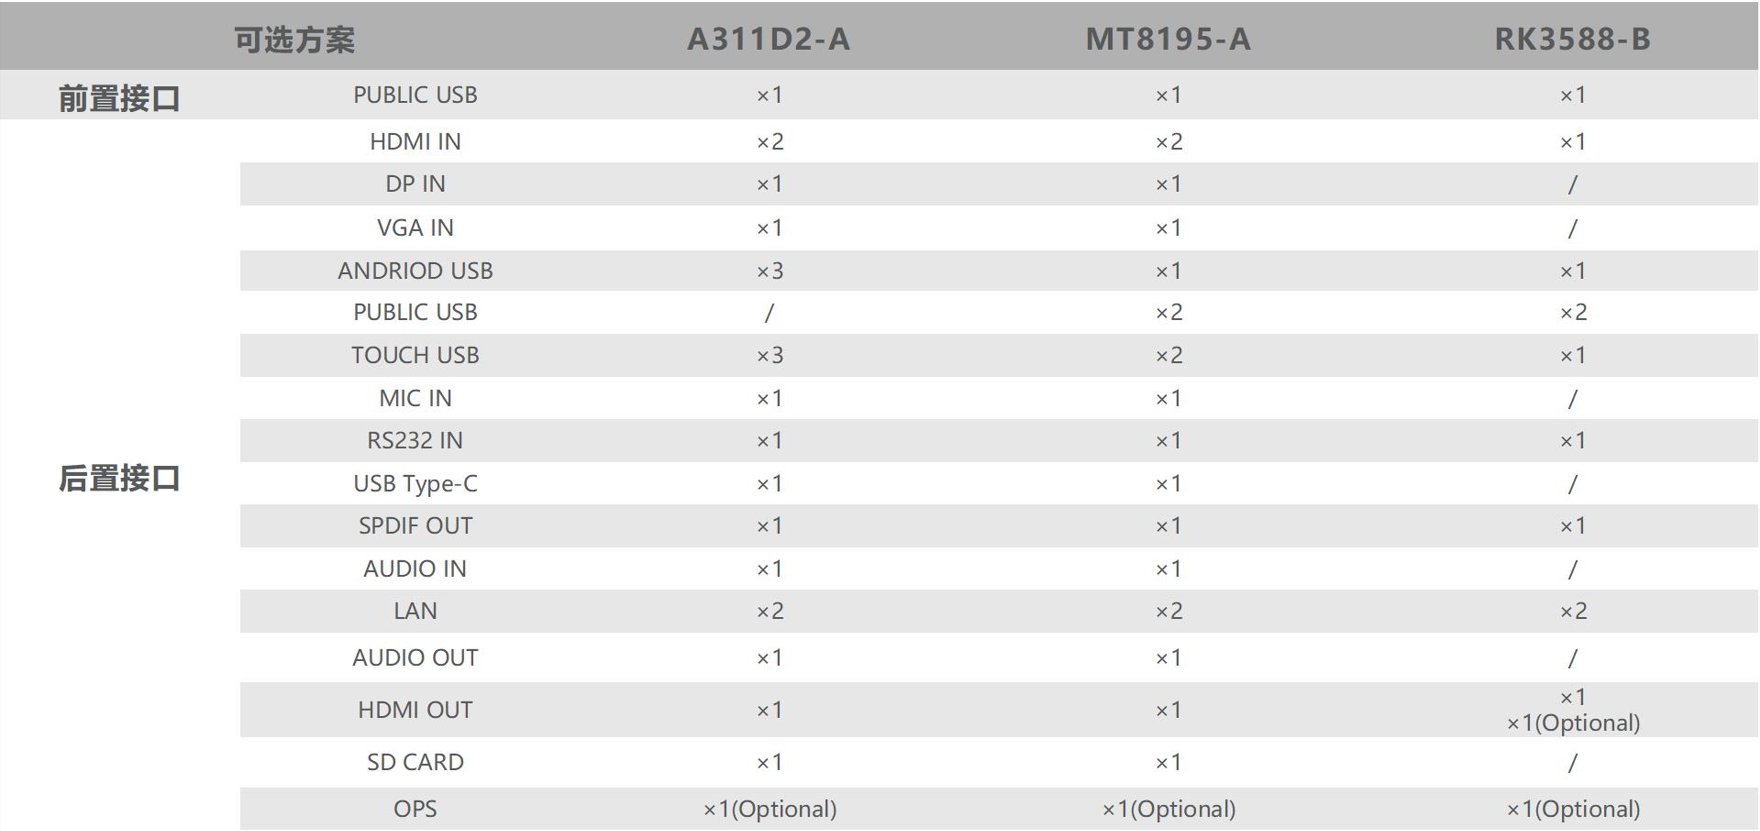The width and height of the screenshot is (1760, 831).
Task: Click the HDMI OUT row label
Action: point(415,710)
